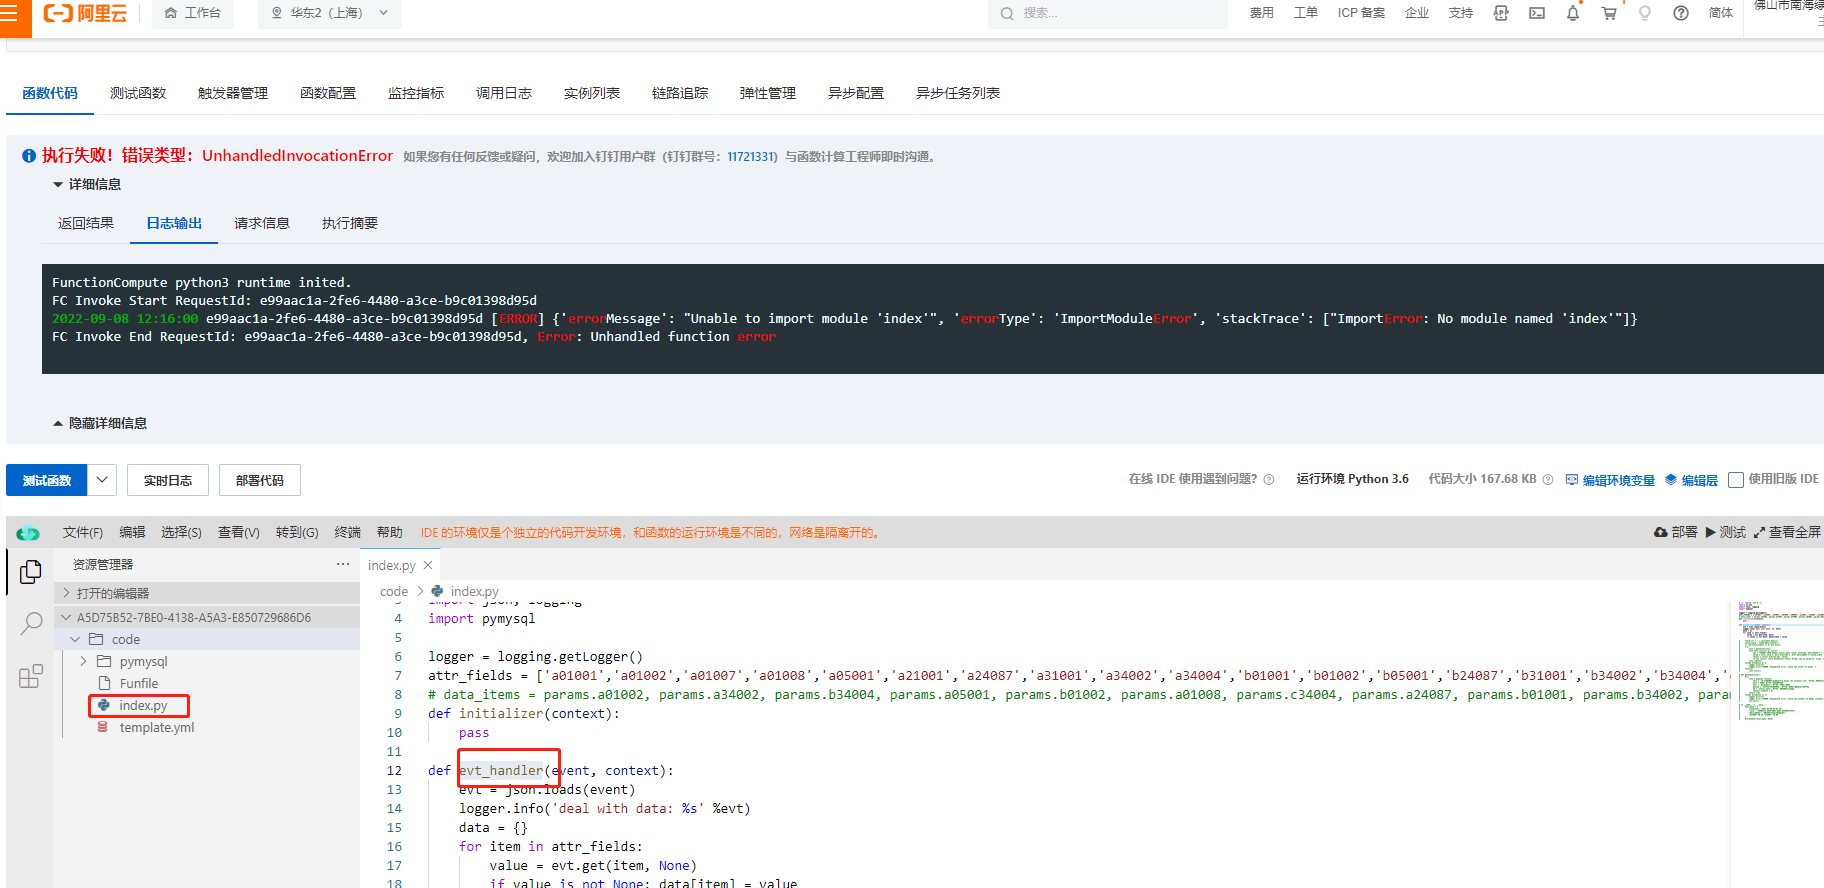Image resolution: width=1824 pixels, height=888 pixels.
Task: Open the shopping cart icon
Action: point(1609,13)
